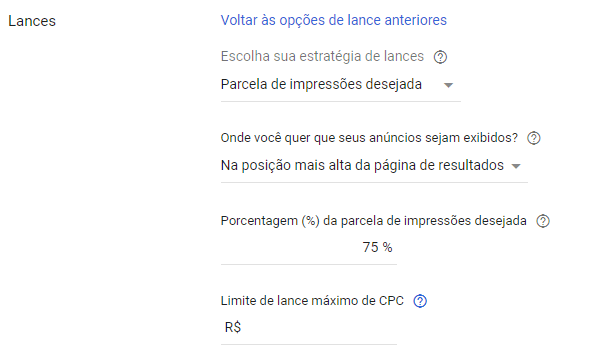Open help icon beside bidding strategy label

coord(440,57)
